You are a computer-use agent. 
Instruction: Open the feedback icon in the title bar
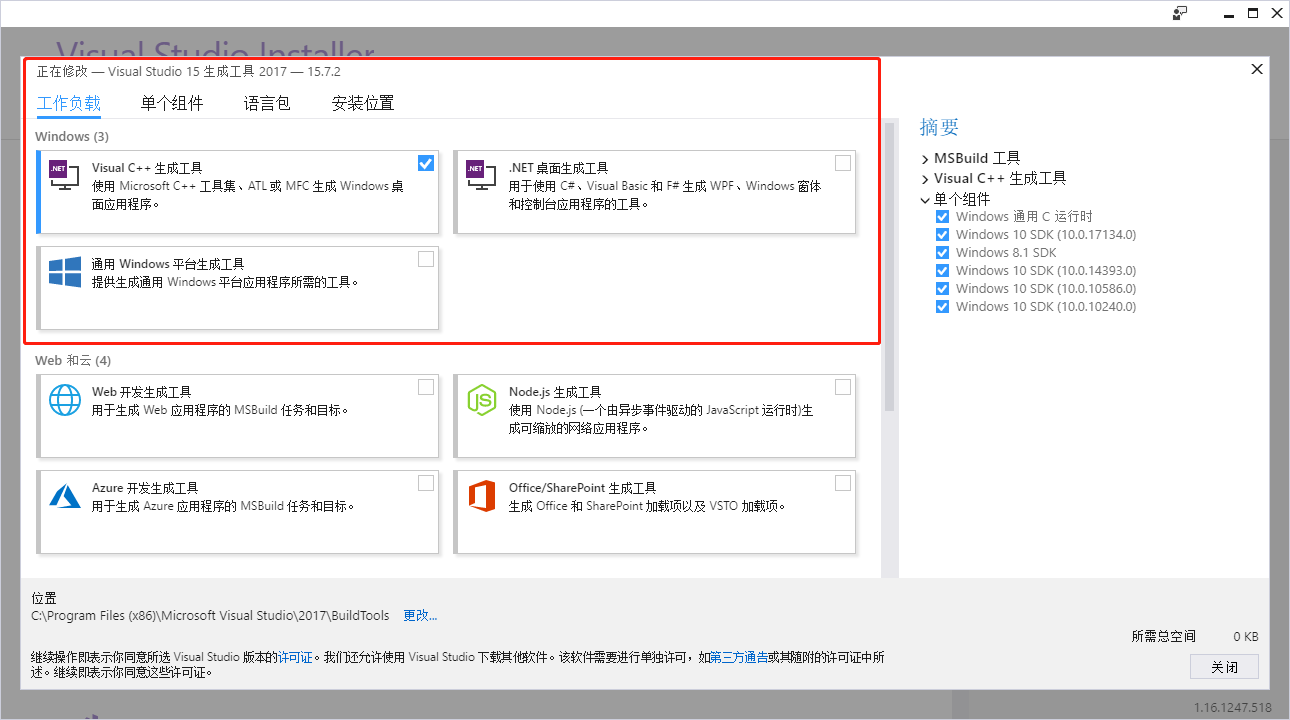tap(1181, 13)
